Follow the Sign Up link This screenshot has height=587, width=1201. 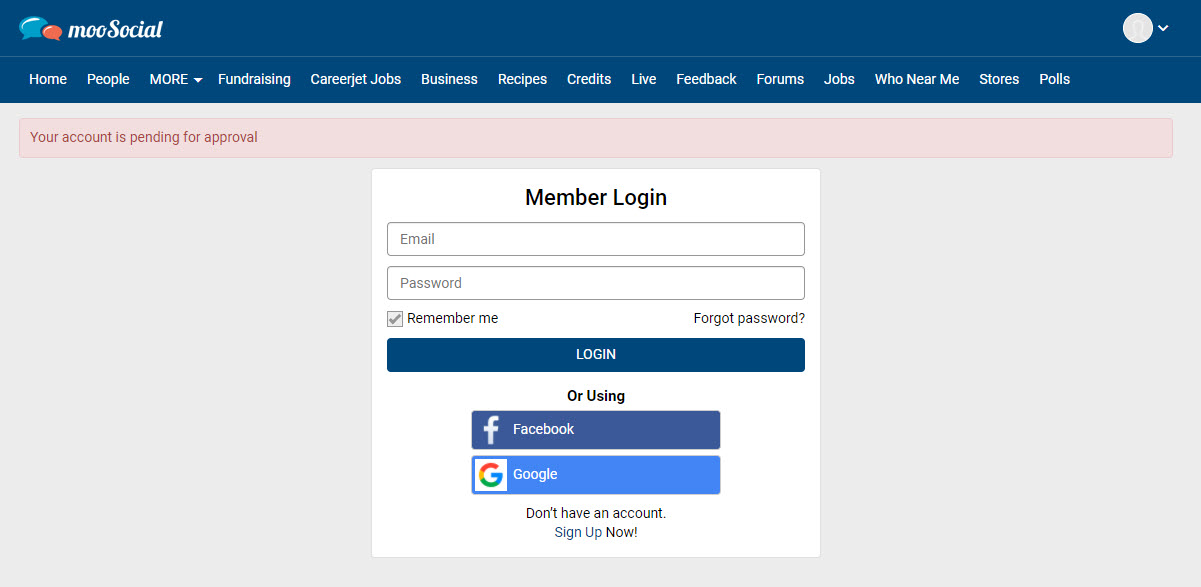click(578, 532)
